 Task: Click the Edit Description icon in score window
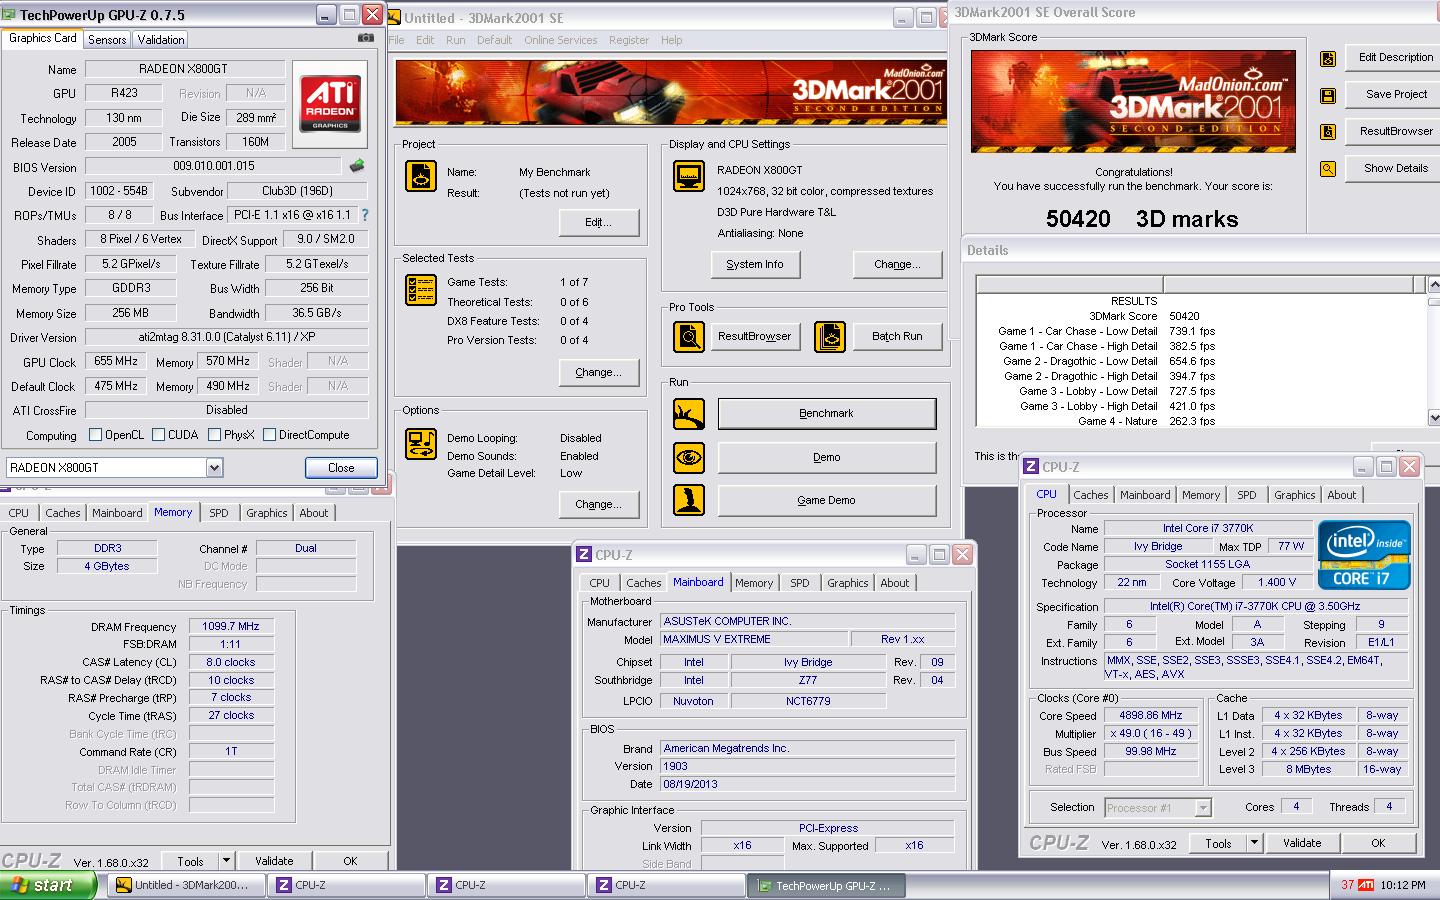tap(1328, 59)
